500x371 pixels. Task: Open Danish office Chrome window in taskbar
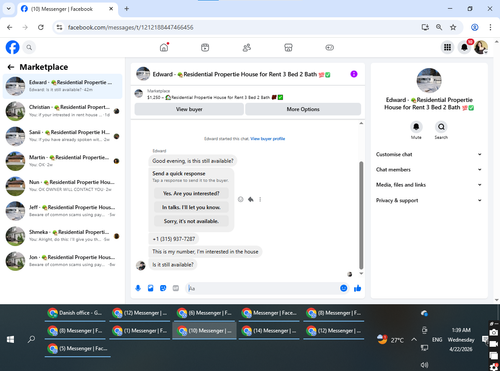pyautogui.click(x=75, y=313)
